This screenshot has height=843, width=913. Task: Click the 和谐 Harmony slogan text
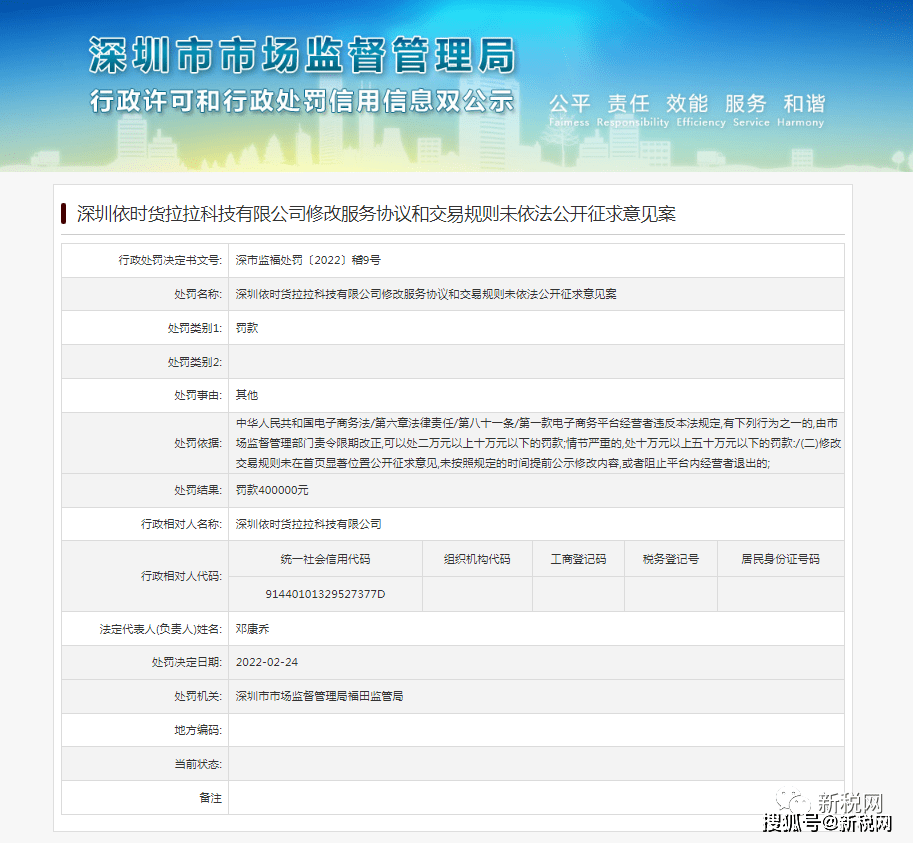(x=801, y=109)
